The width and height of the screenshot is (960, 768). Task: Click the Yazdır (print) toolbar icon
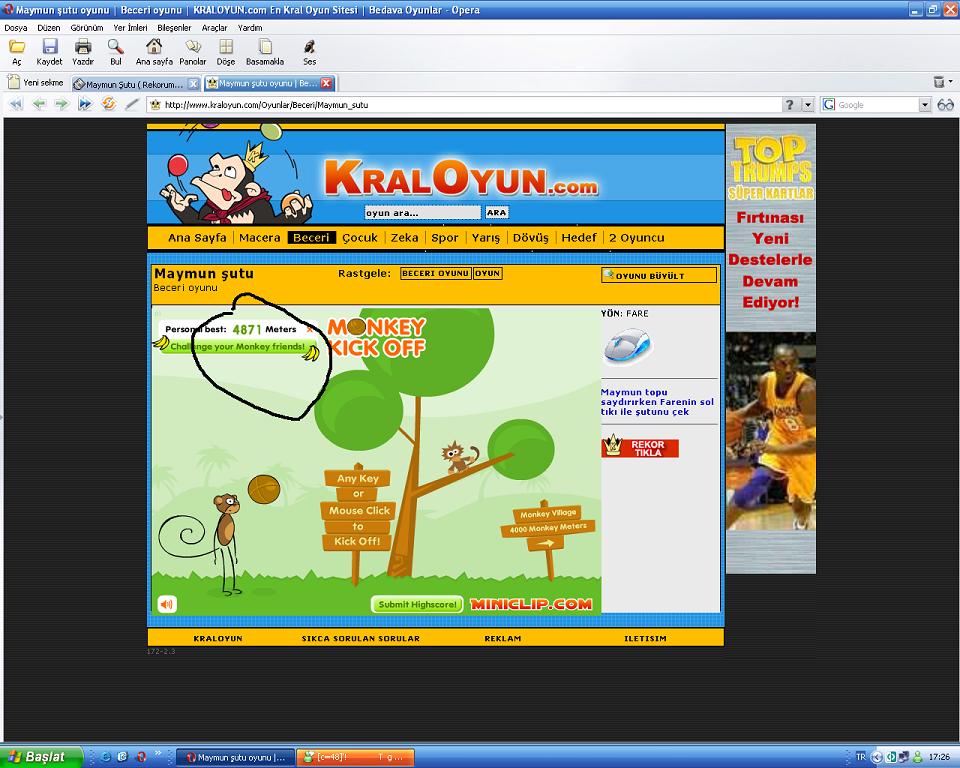[84, 46]
